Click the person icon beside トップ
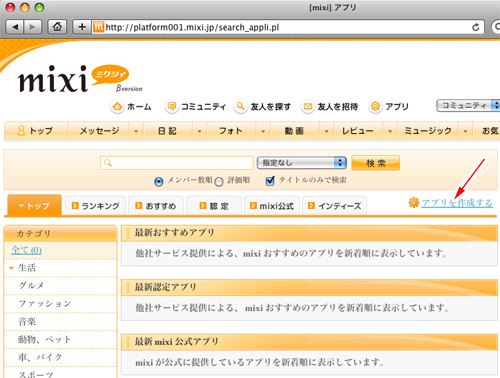Screen dimensions: 500x378 tap(21, 130)
